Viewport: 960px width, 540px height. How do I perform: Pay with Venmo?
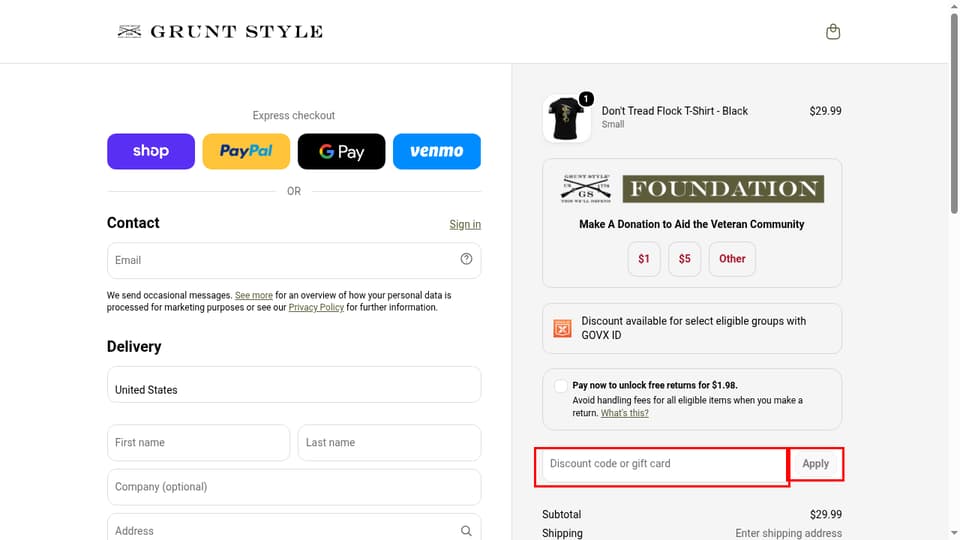(x=437, y=151)
